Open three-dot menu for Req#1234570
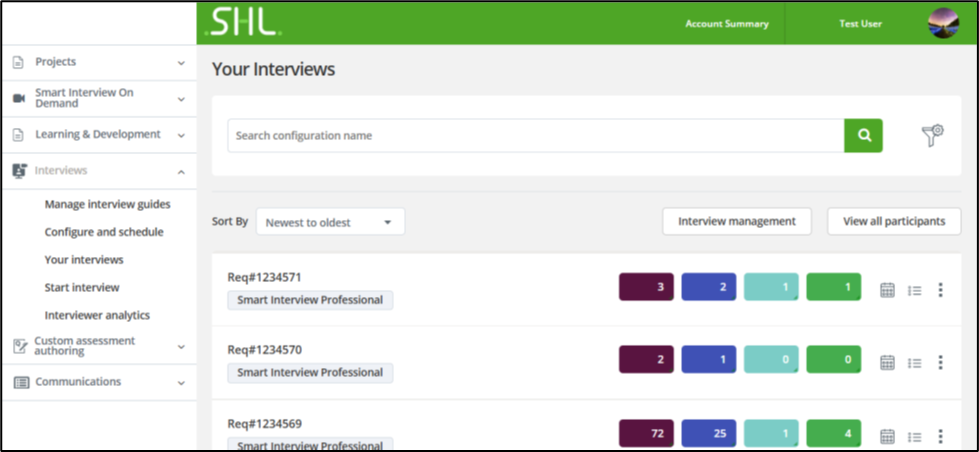The width and height of the screenshot is (979, 452). 940,363
